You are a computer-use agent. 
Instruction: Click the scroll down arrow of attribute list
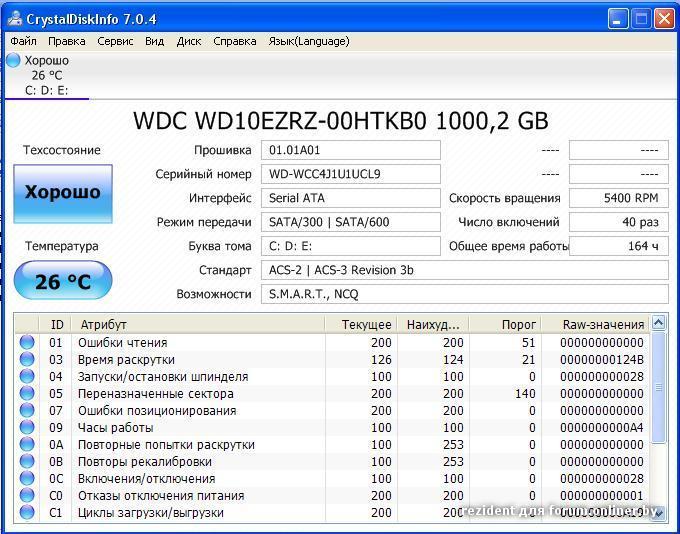(x=658, y=513)
